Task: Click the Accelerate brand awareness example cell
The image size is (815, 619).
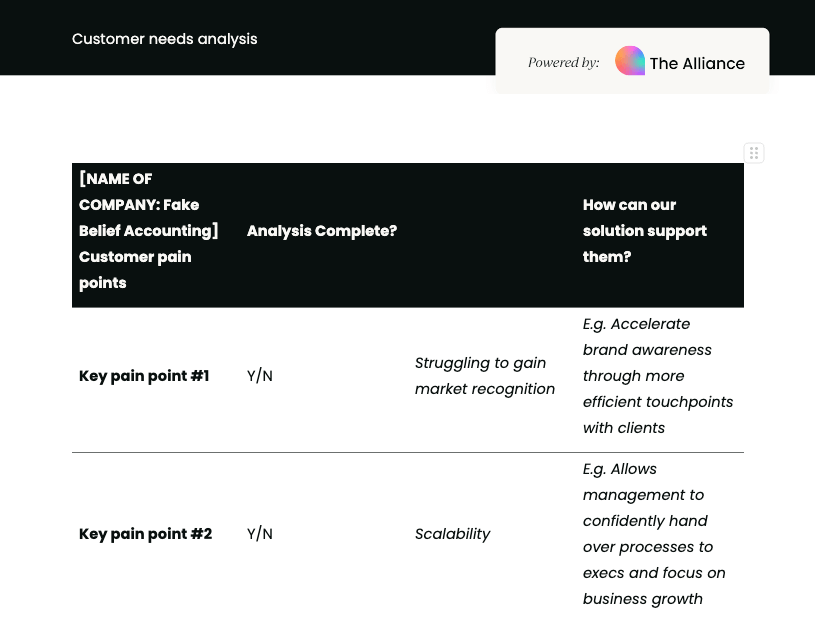Action: click(657, 376)
